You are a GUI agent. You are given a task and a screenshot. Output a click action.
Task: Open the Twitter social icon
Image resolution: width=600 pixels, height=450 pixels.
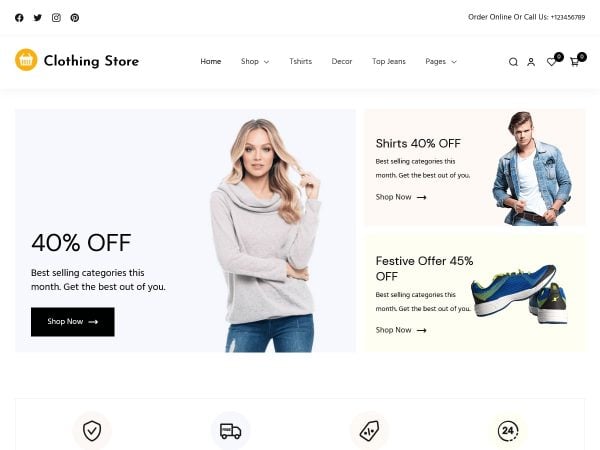pos(38,18)
